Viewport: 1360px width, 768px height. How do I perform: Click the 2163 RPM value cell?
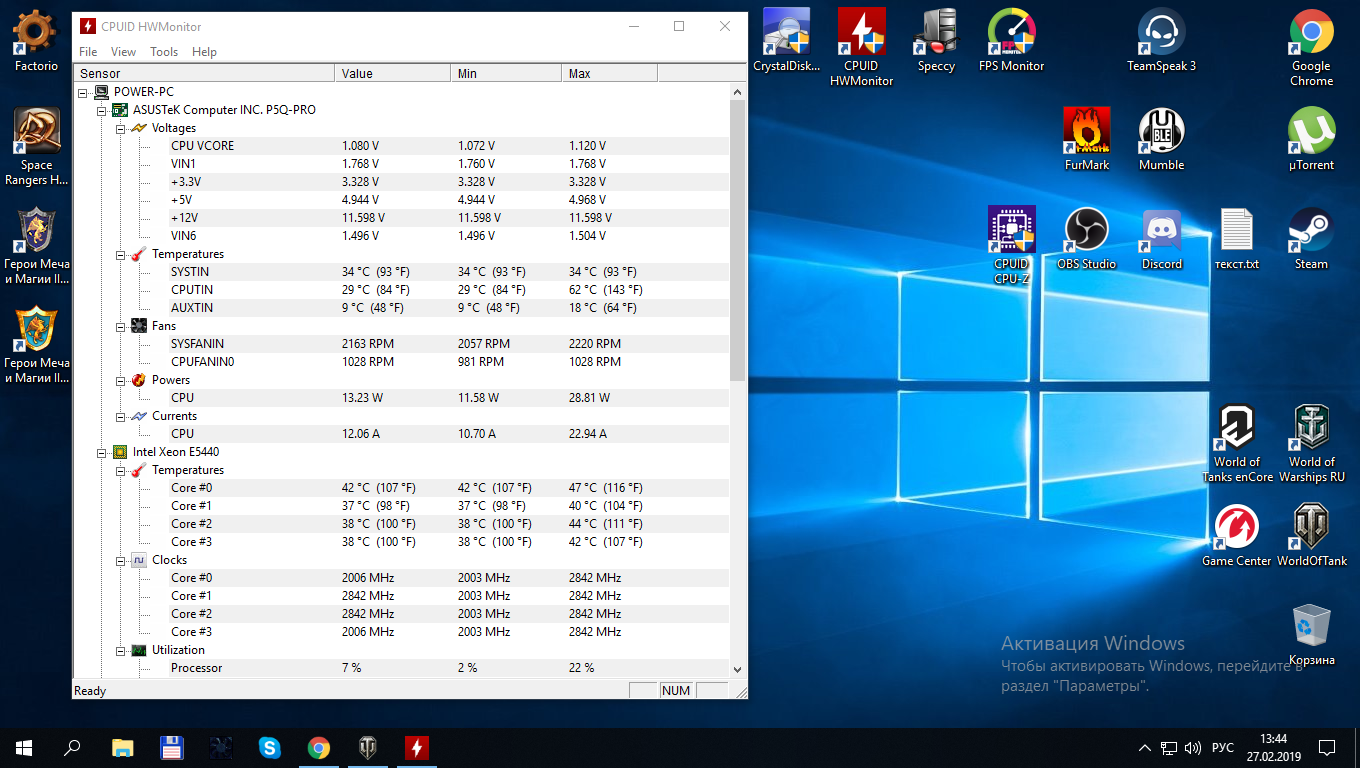pyautogui.click(x=368, y=344)
